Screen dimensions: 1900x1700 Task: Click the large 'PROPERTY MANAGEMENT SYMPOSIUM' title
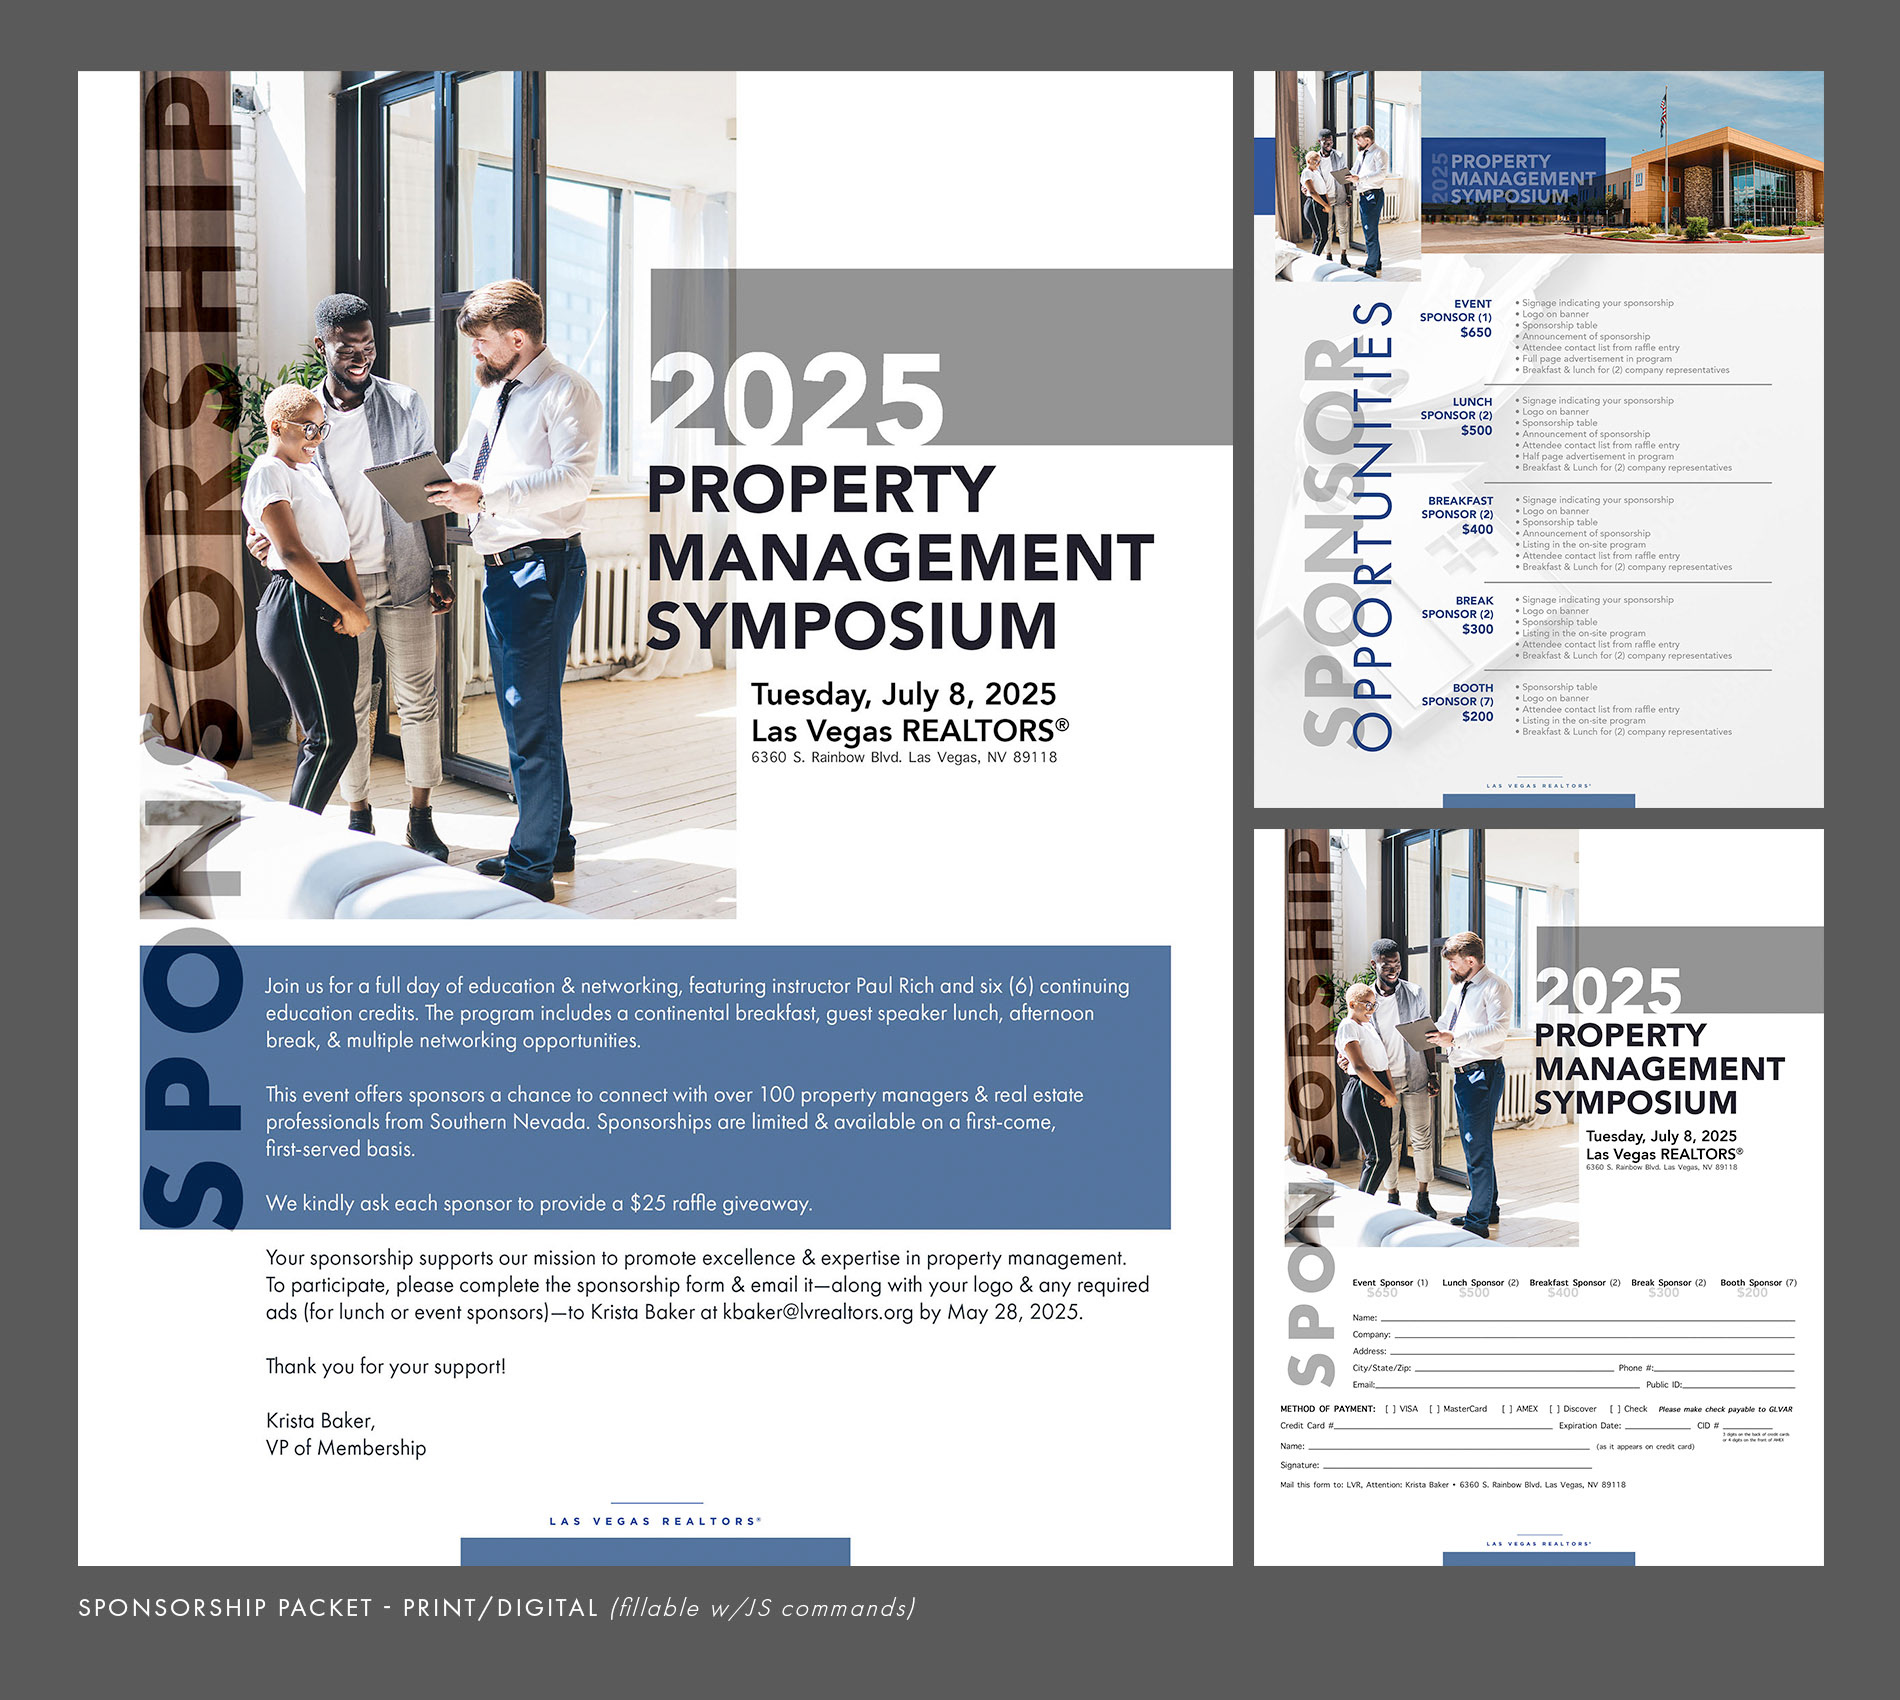(x=900, y=557)
